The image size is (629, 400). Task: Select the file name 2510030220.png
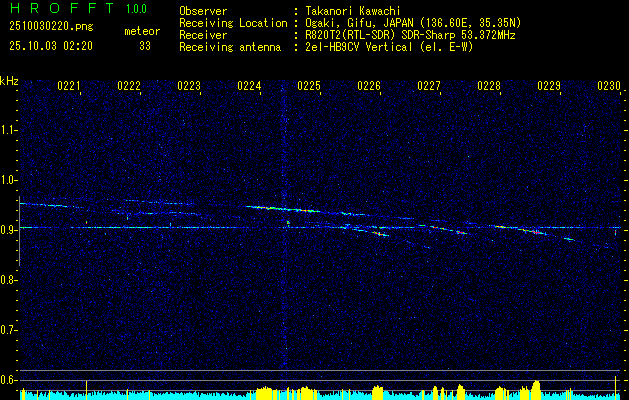click(51, 27)
